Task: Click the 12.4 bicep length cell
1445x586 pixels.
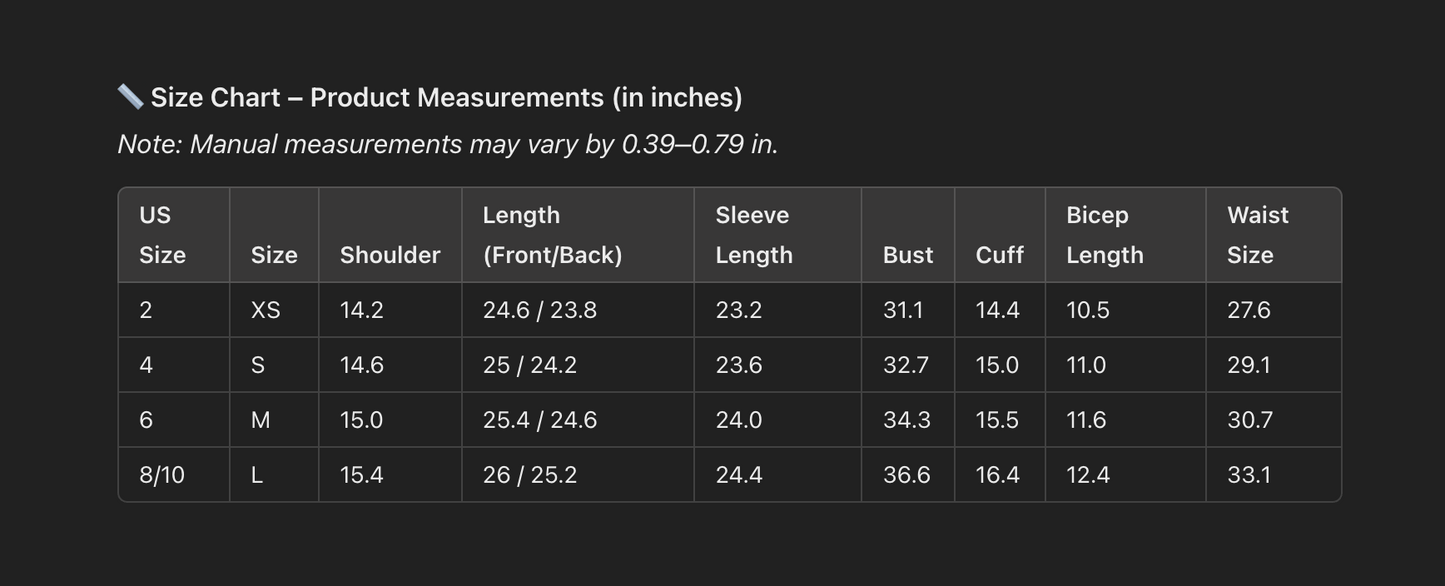Action: tap(1087, 475)
